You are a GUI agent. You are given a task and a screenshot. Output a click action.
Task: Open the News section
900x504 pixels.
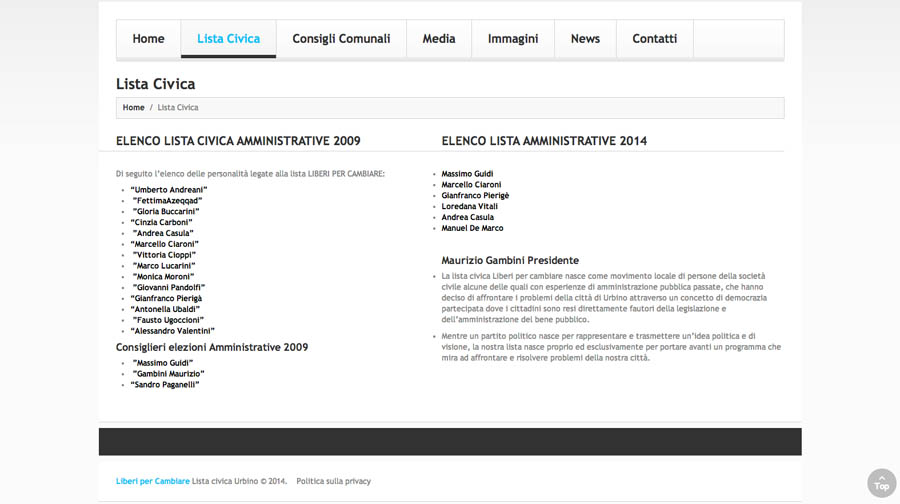[585, 38]
